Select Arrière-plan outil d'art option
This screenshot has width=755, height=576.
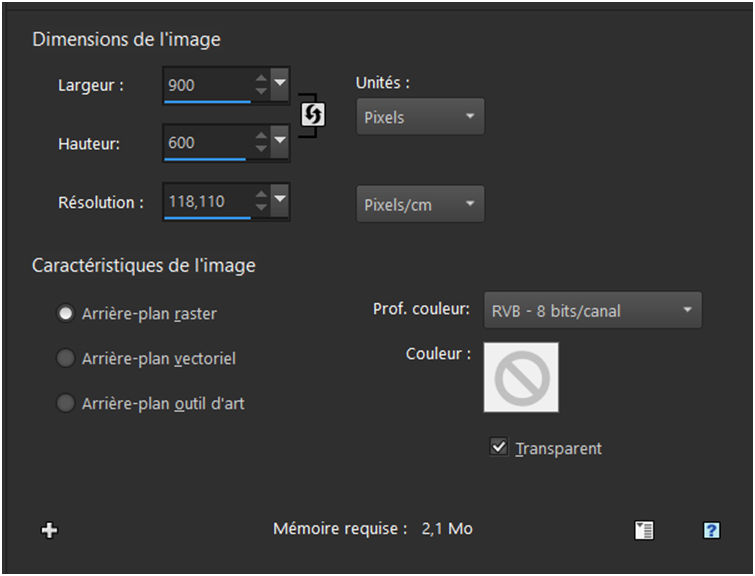pyautogui.click(x=66, y=404)
